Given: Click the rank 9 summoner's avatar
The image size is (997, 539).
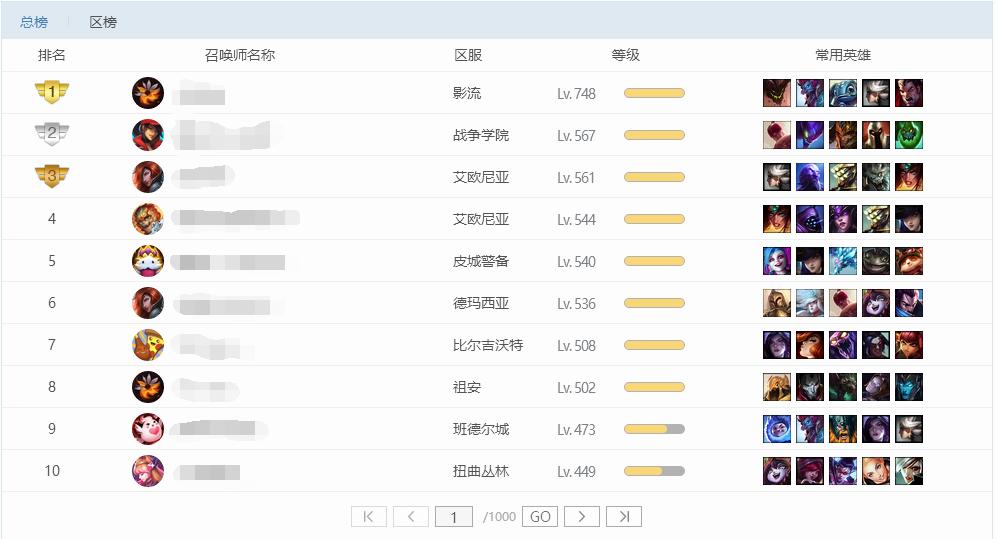Looking at the screenshot, I should point(148,429).
